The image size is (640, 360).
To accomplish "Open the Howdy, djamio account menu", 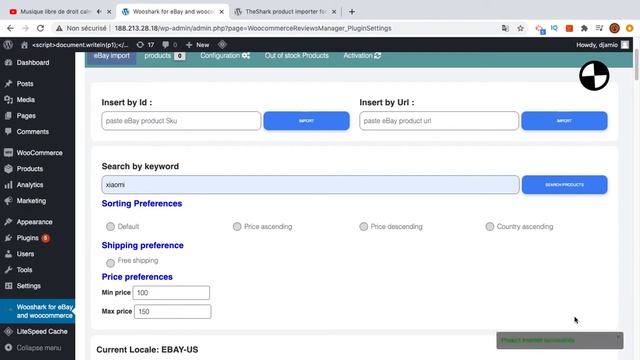I will [x=602, y=45].
